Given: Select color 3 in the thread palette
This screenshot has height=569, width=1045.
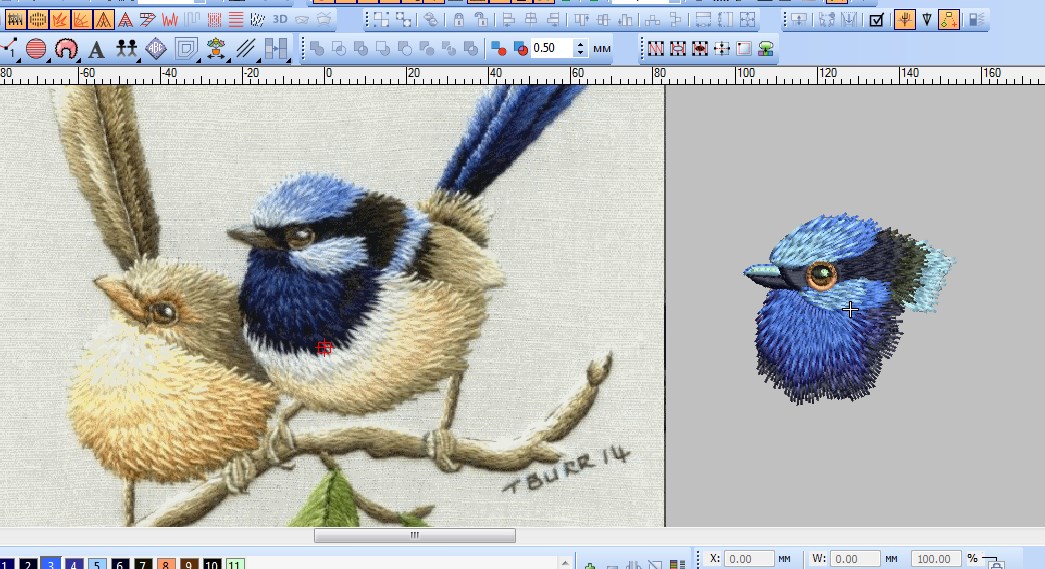Looking at the screenshot, I should pos(50,565).
